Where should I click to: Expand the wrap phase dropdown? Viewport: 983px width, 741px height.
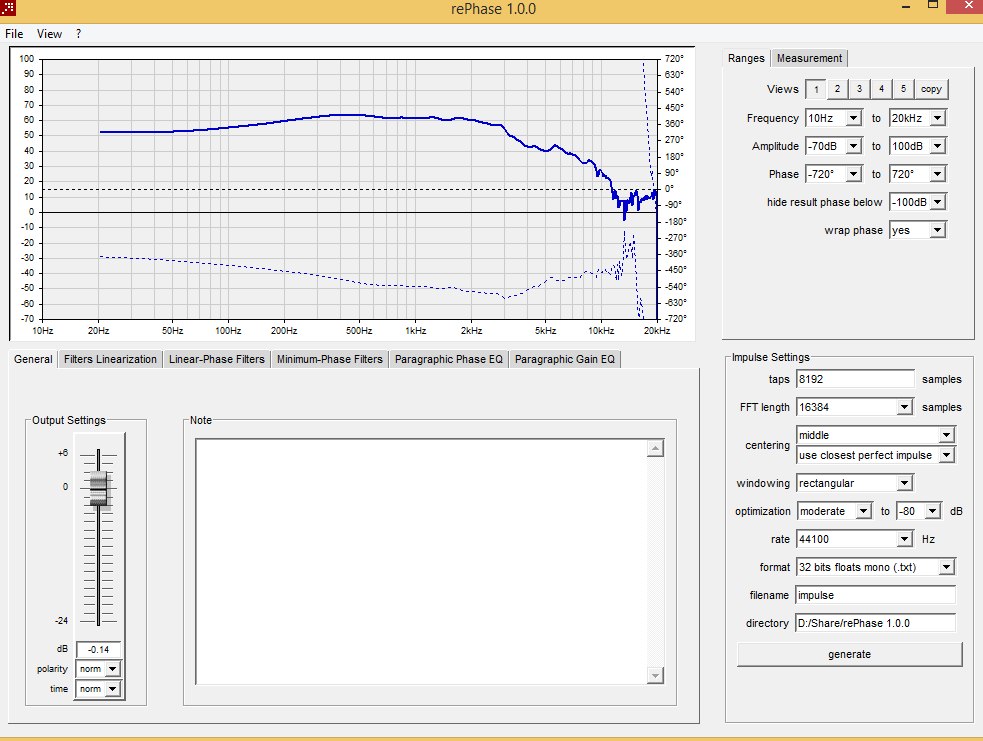click(937, 230)
